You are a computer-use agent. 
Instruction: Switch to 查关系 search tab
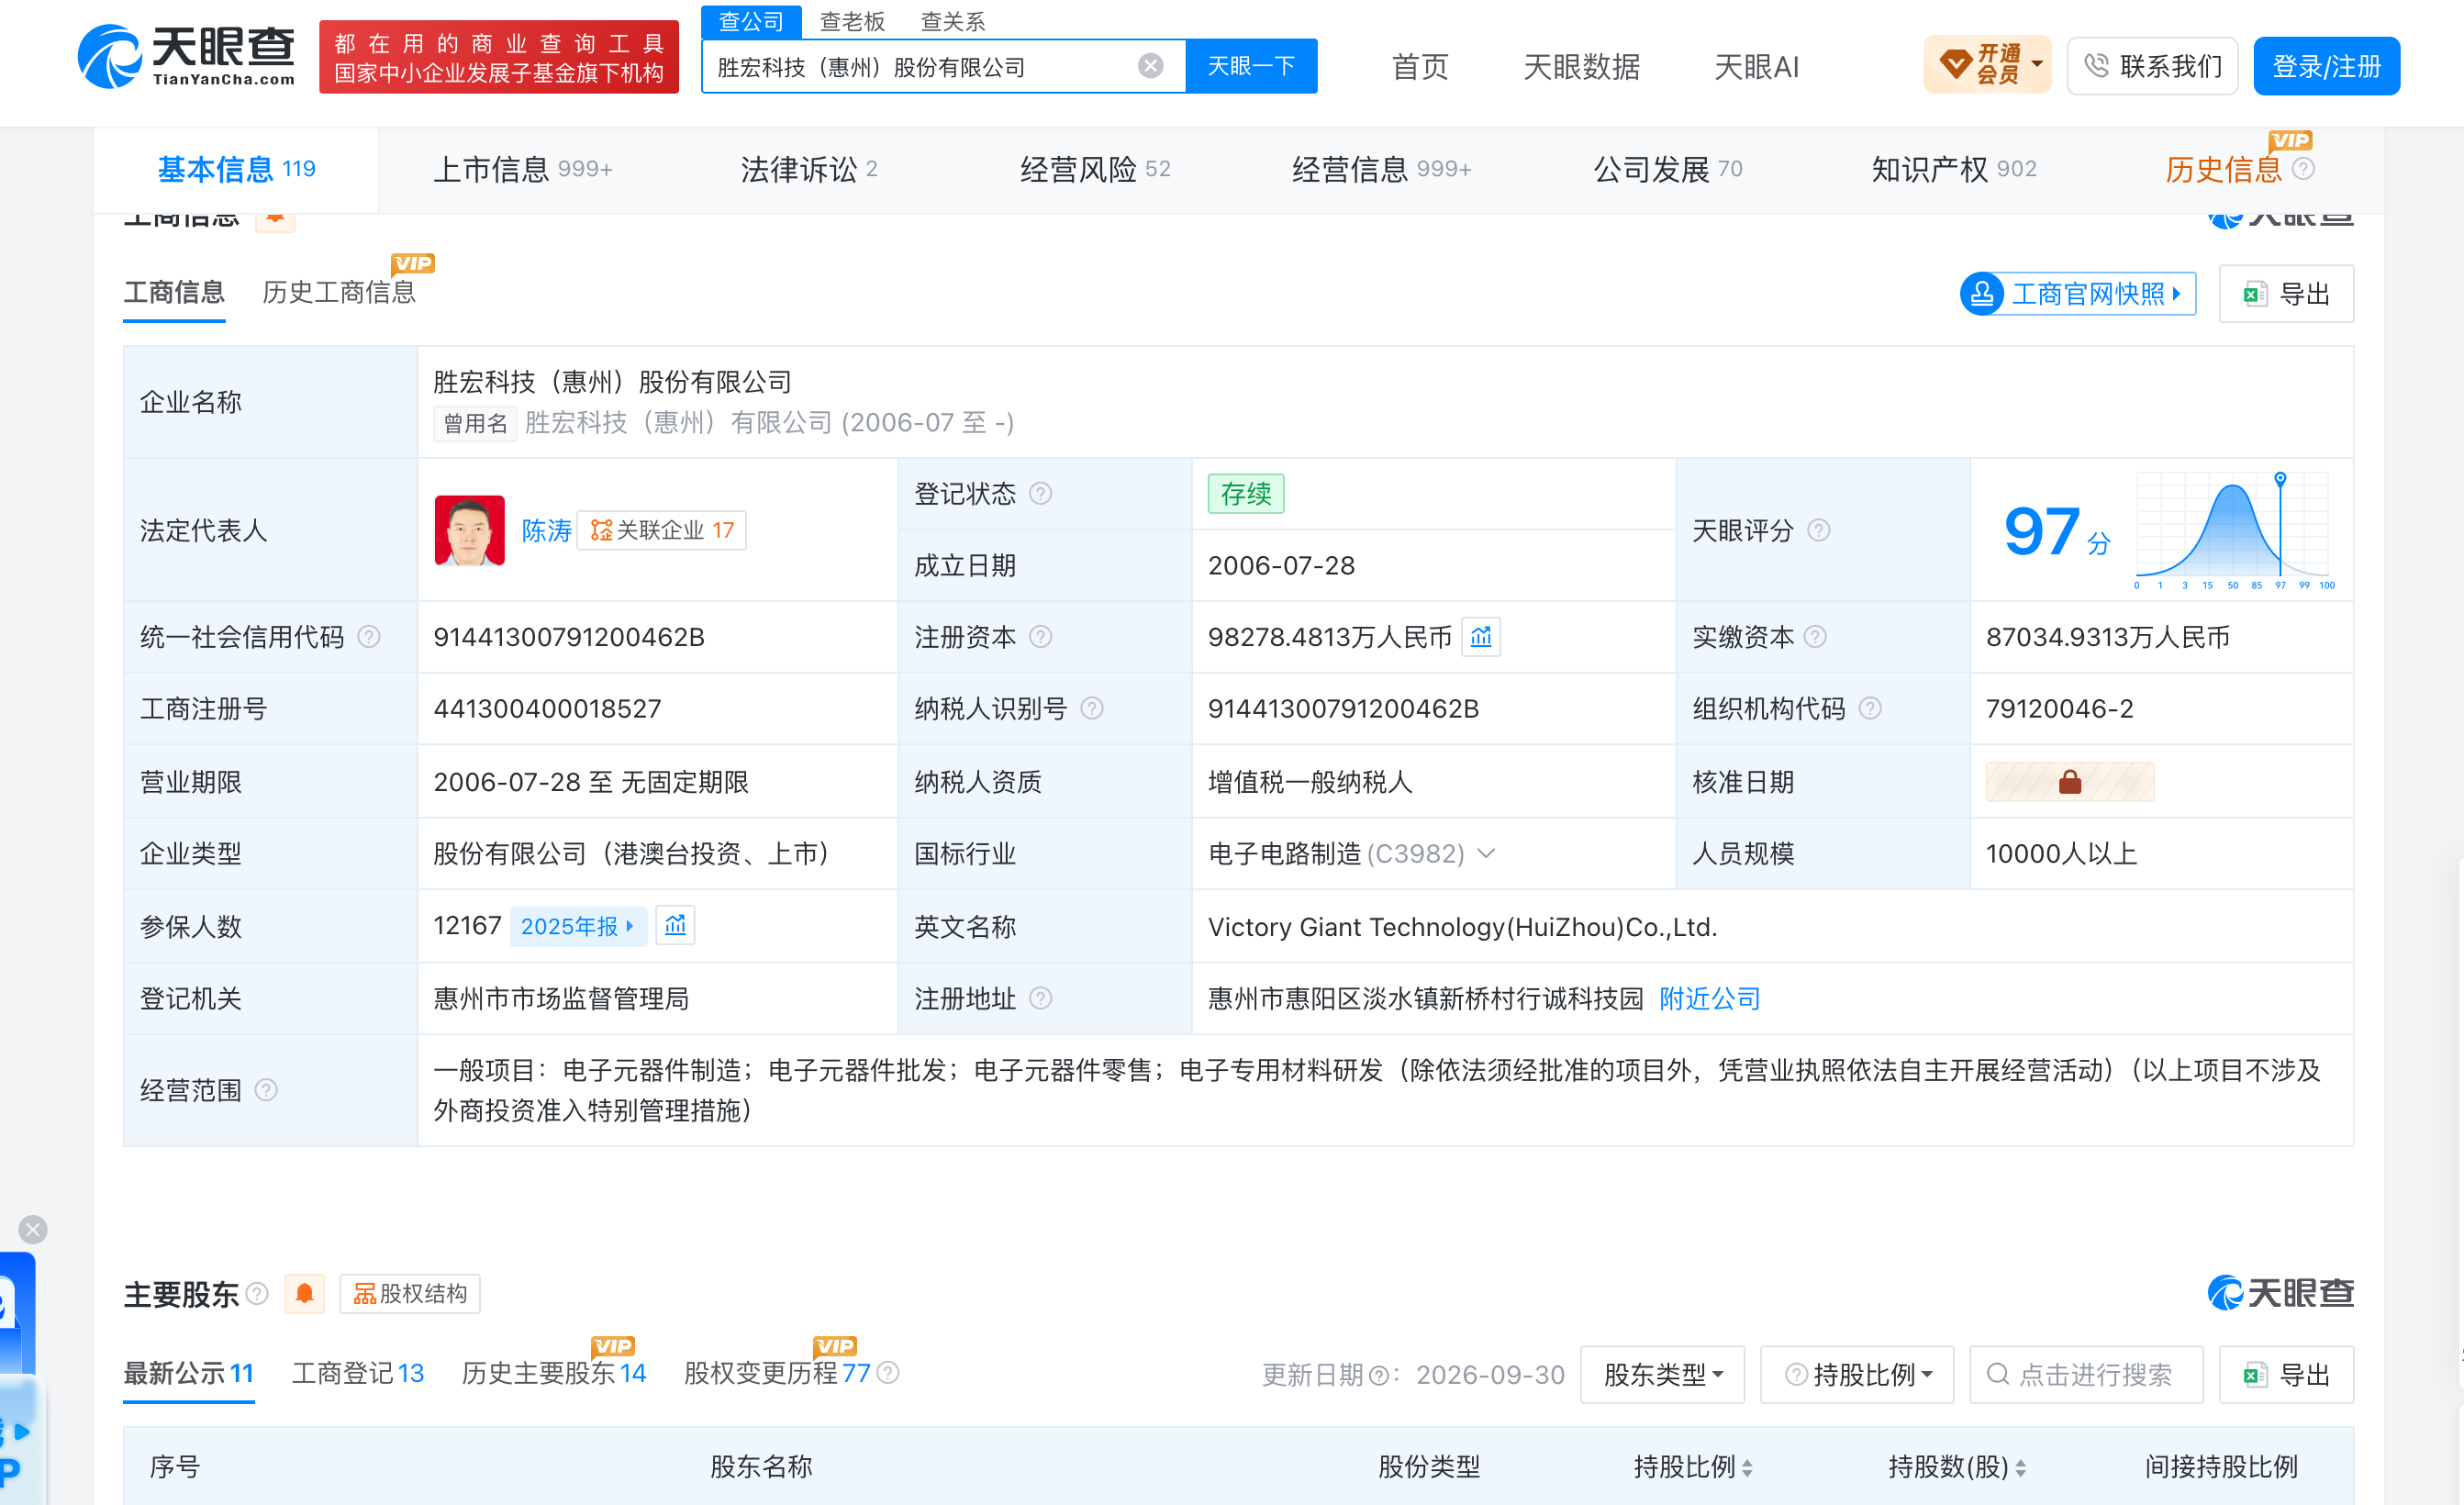click(x=952, y=21)
